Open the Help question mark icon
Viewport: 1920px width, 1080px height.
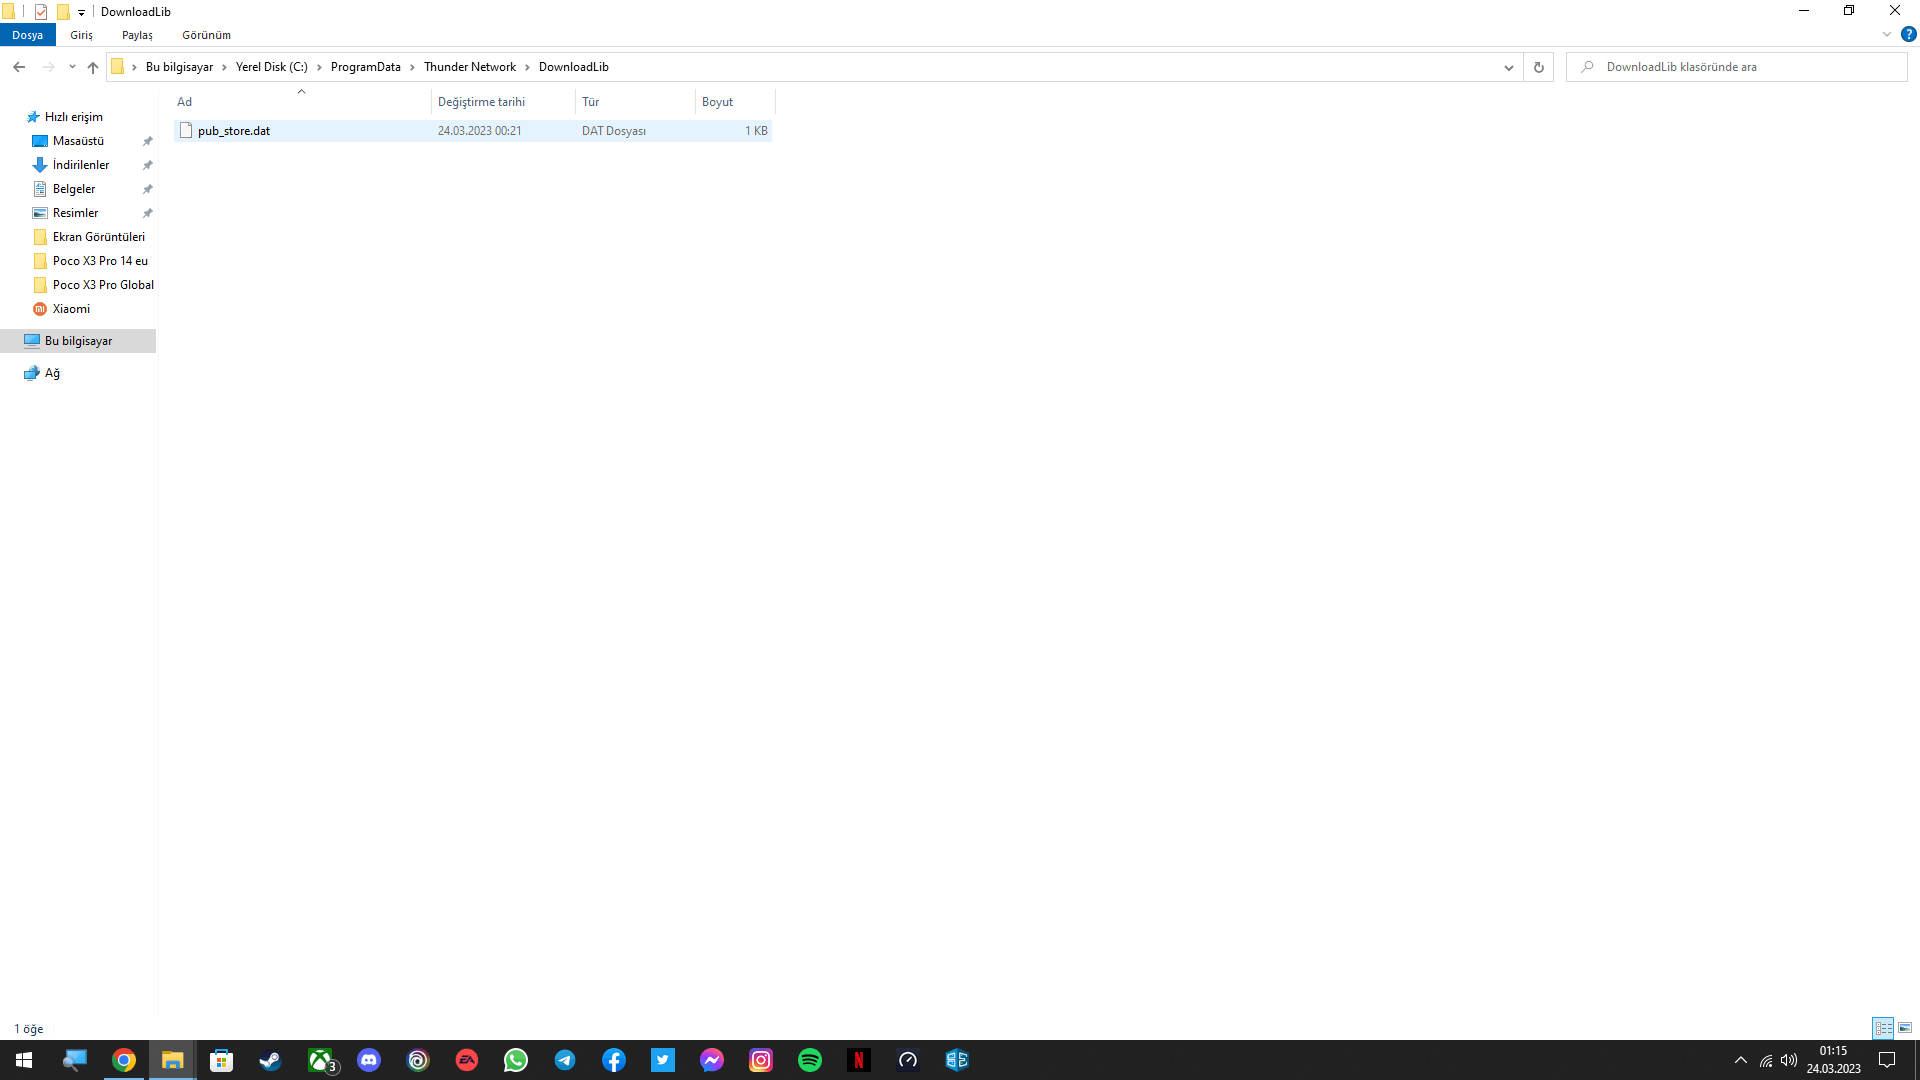click(1908, 34)
